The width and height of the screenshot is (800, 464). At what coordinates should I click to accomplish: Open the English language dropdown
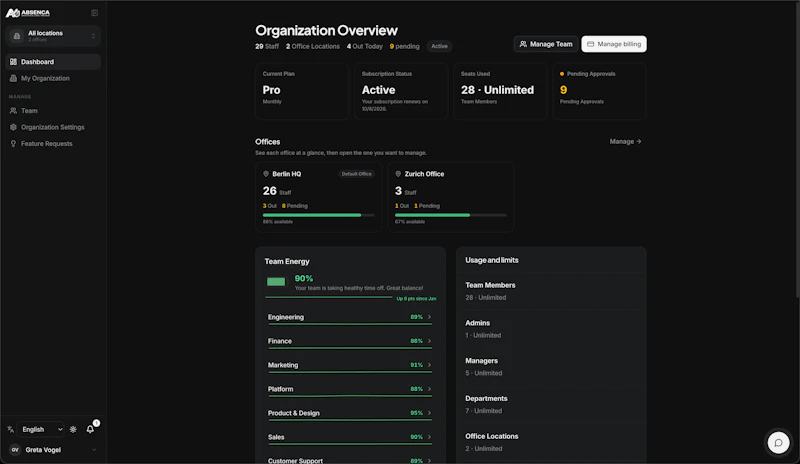pyautogui.click(x=41, y=429)
